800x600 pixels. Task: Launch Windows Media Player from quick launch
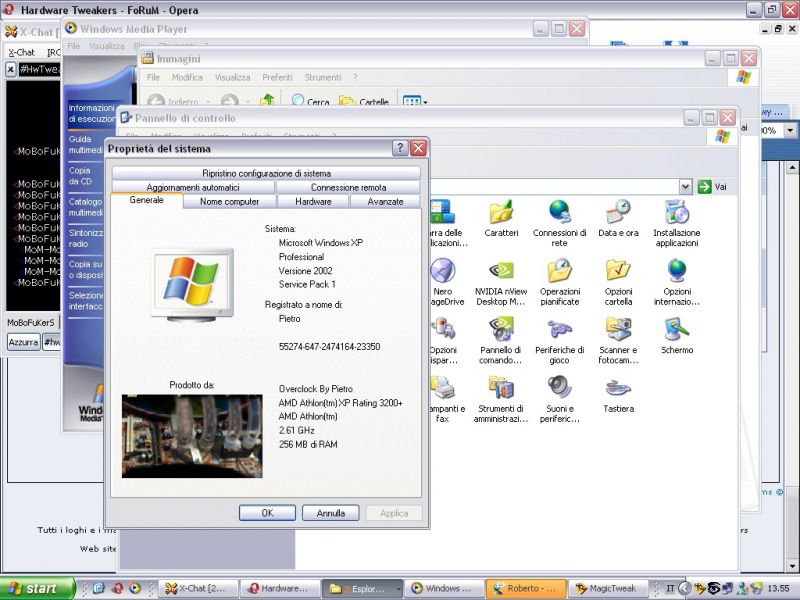[x=135, y=588]
